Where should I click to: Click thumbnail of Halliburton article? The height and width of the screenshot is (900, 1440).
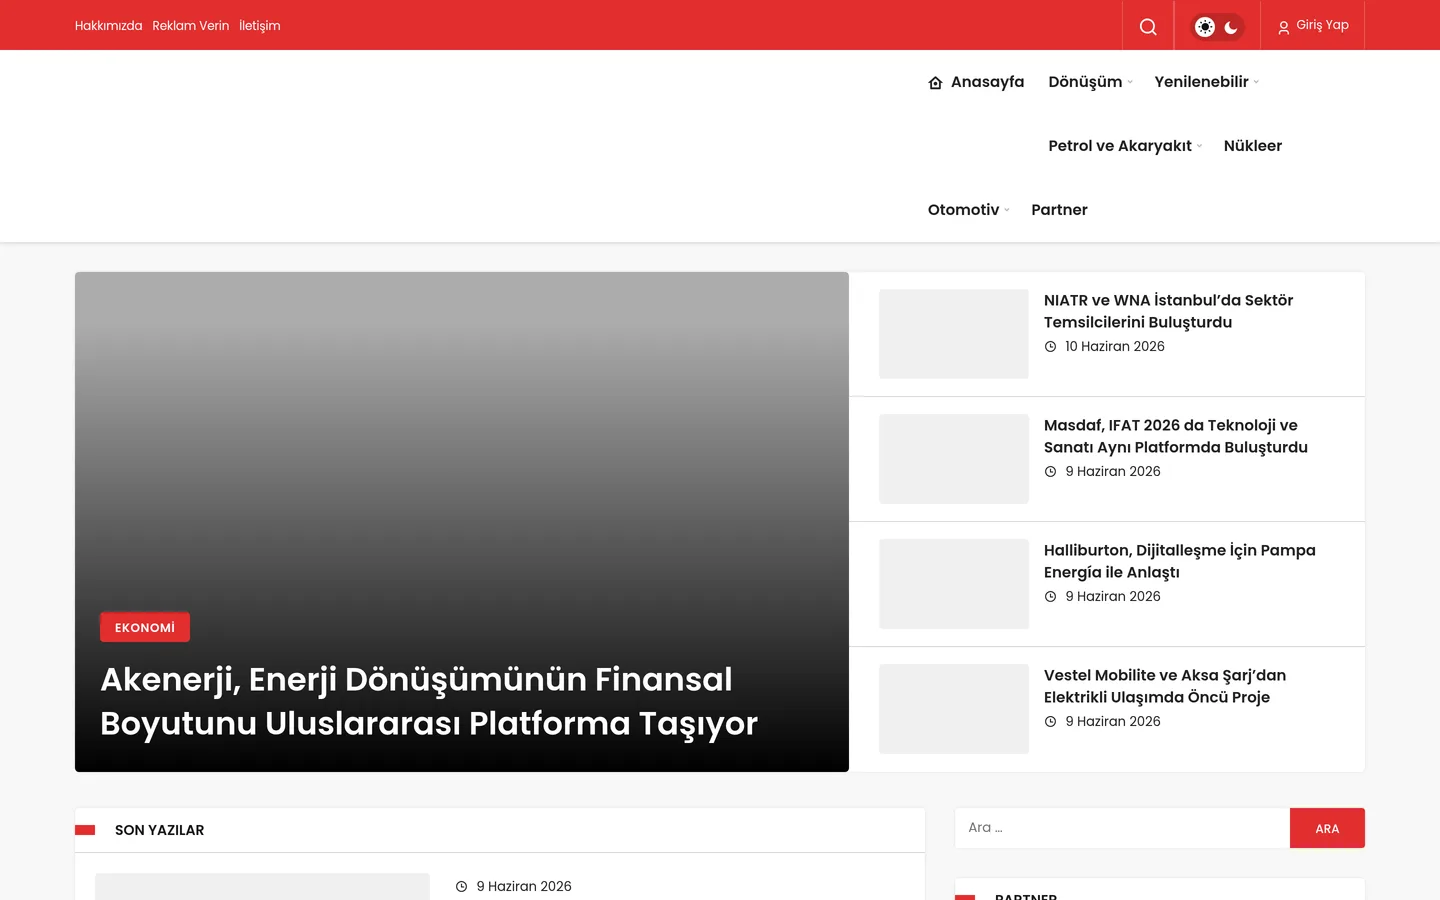coord(954,584)
